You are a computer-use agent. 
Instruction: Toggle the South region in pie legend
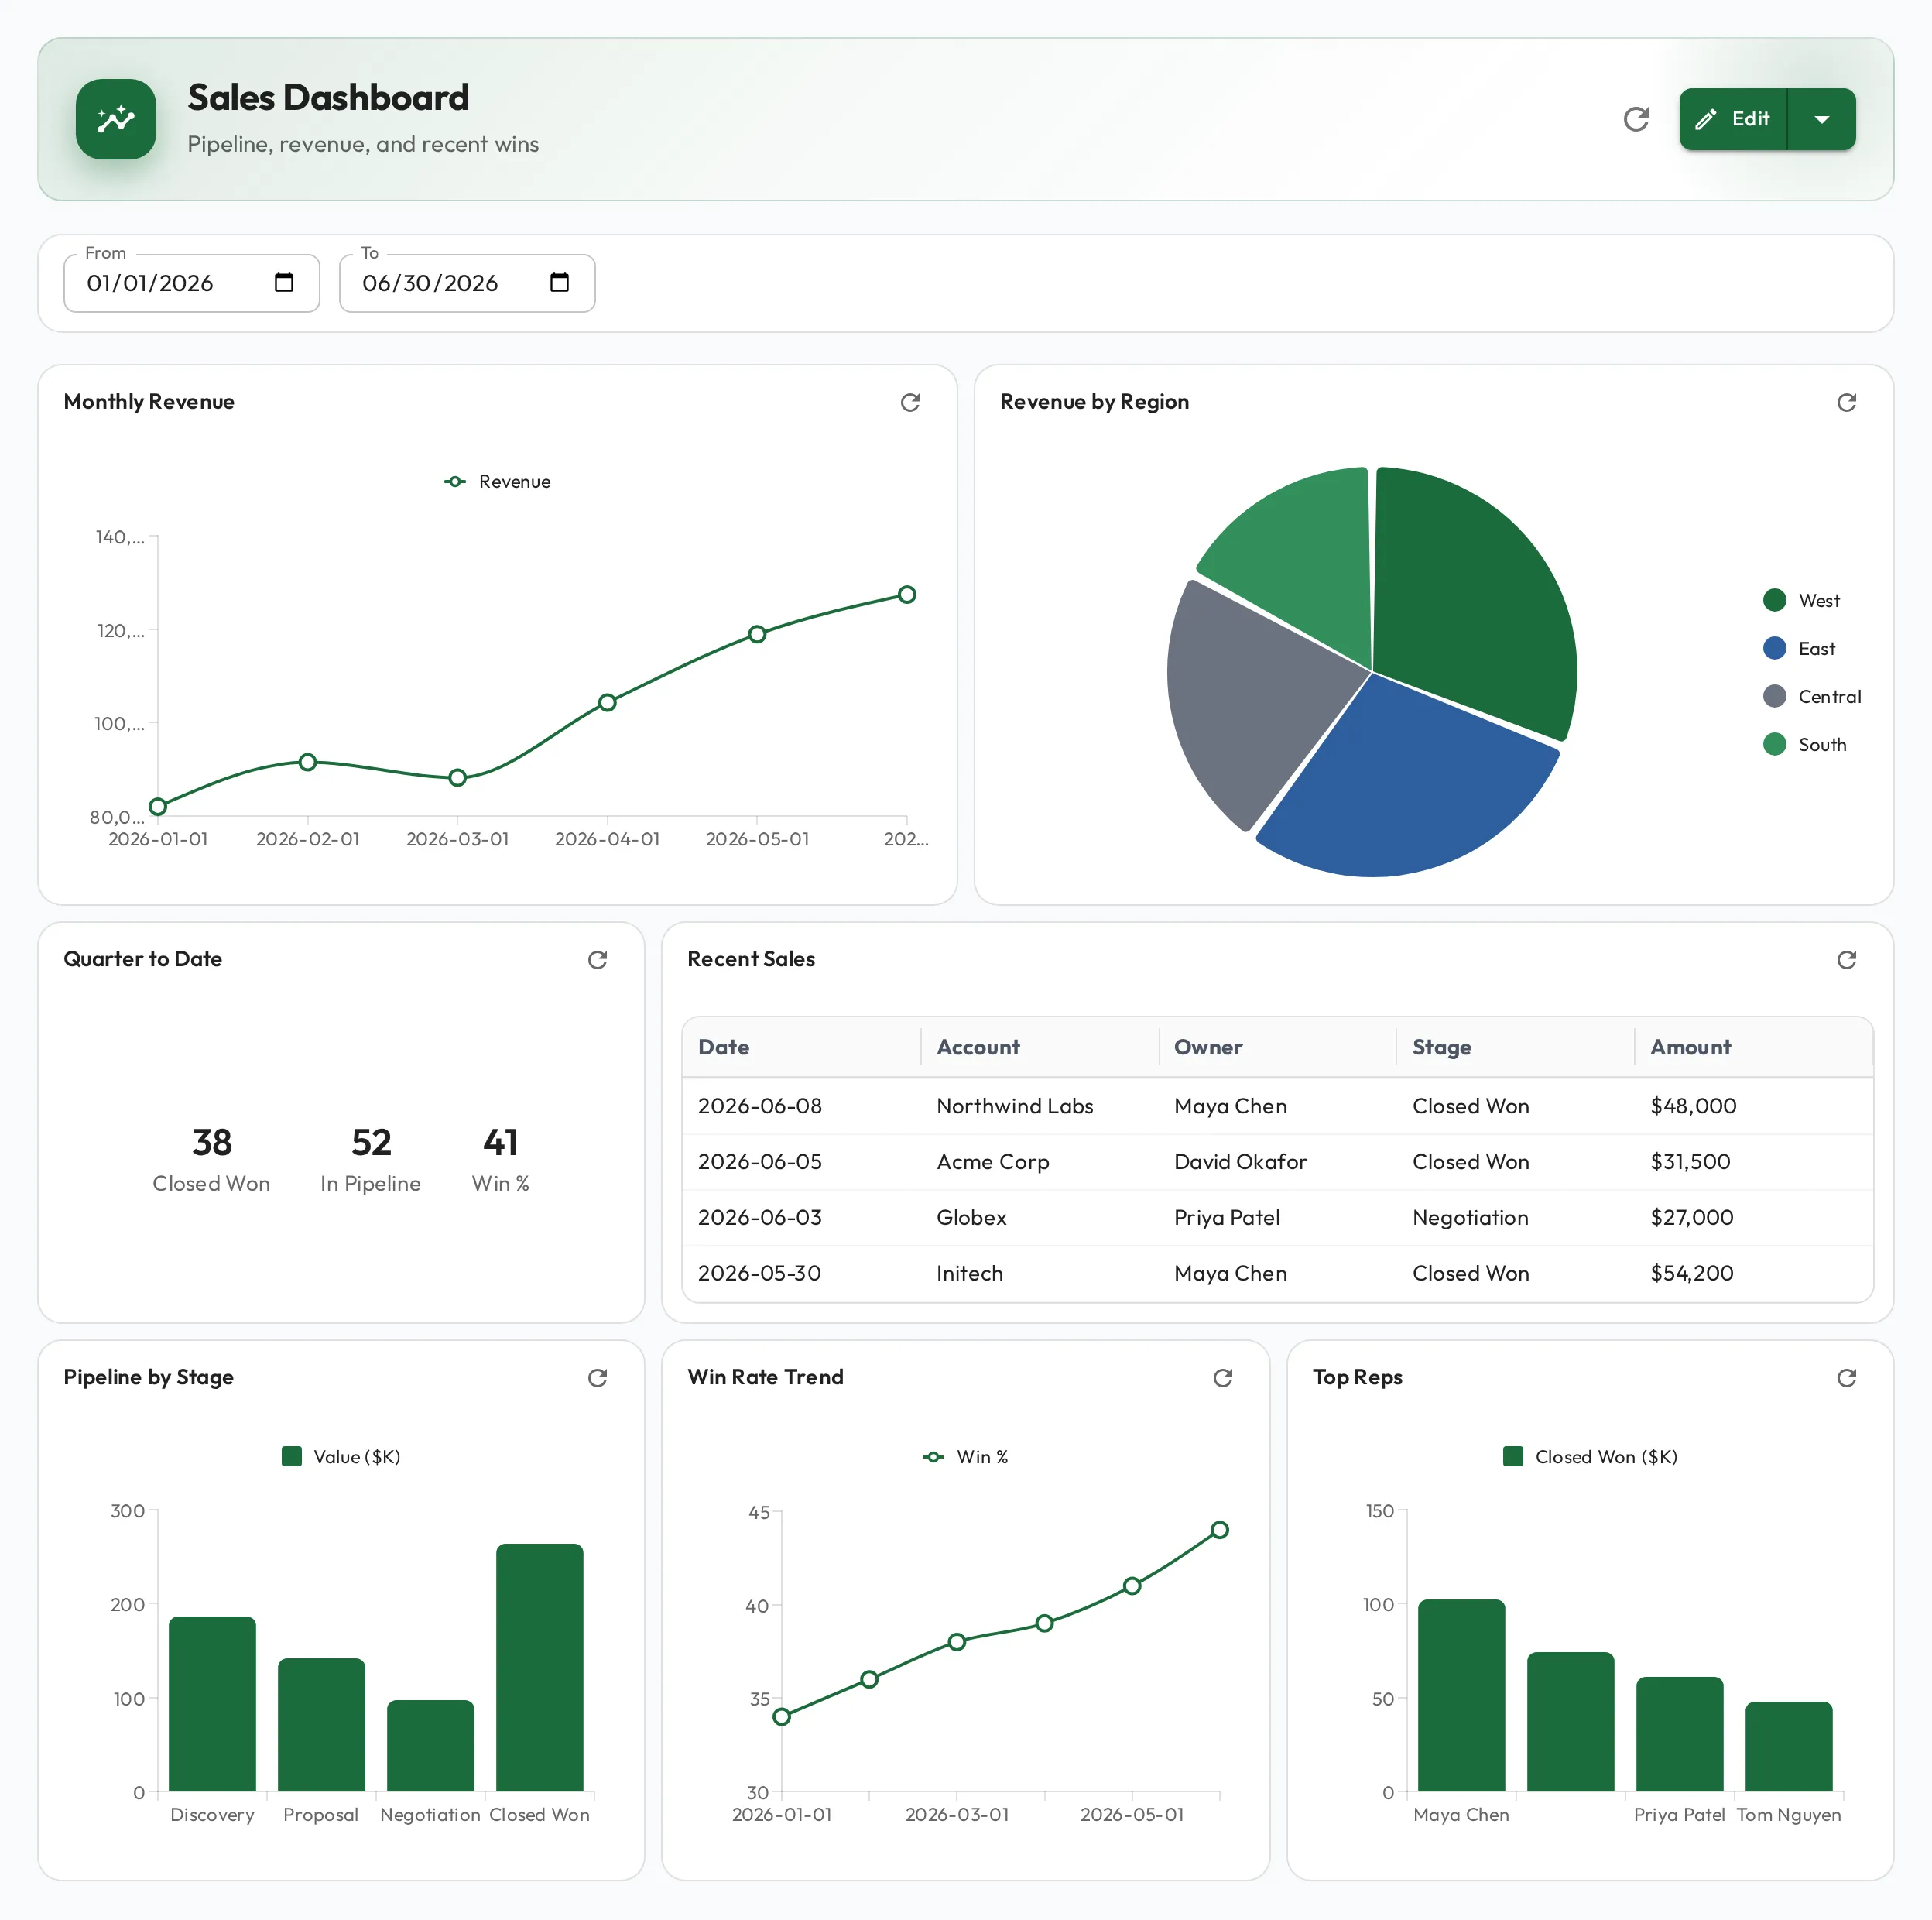(x=1805, y=744)
